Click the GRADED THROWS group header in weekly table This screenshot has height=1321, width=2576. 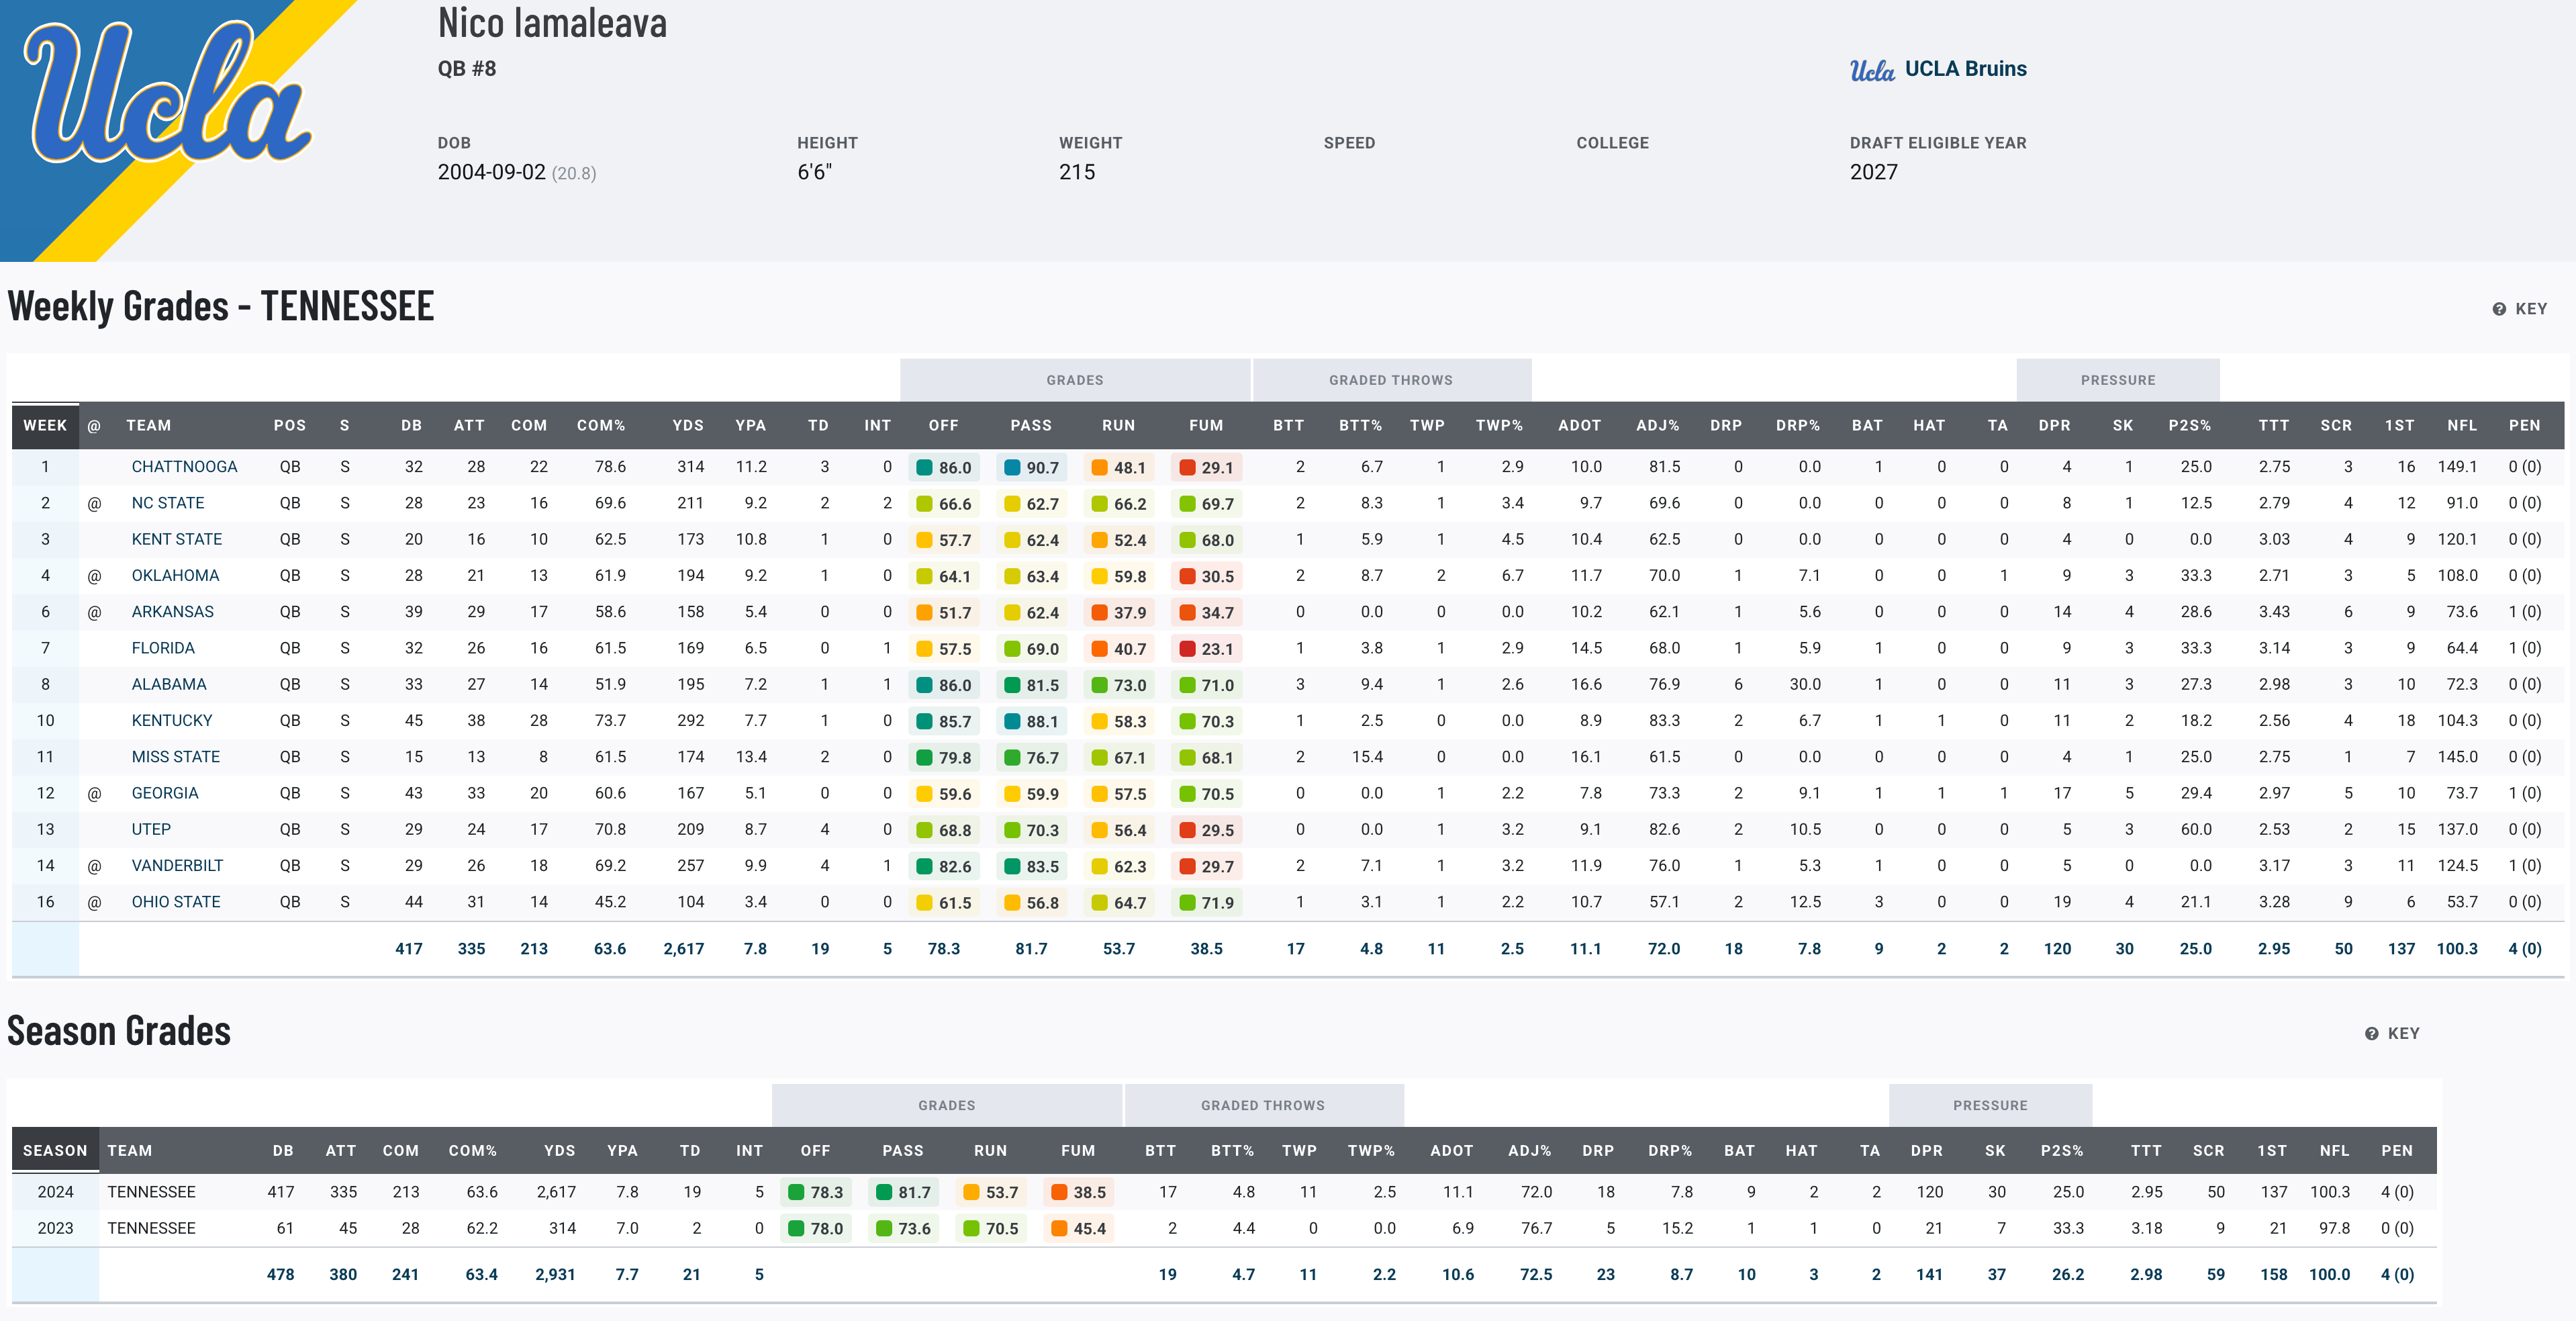(1390, 380)
